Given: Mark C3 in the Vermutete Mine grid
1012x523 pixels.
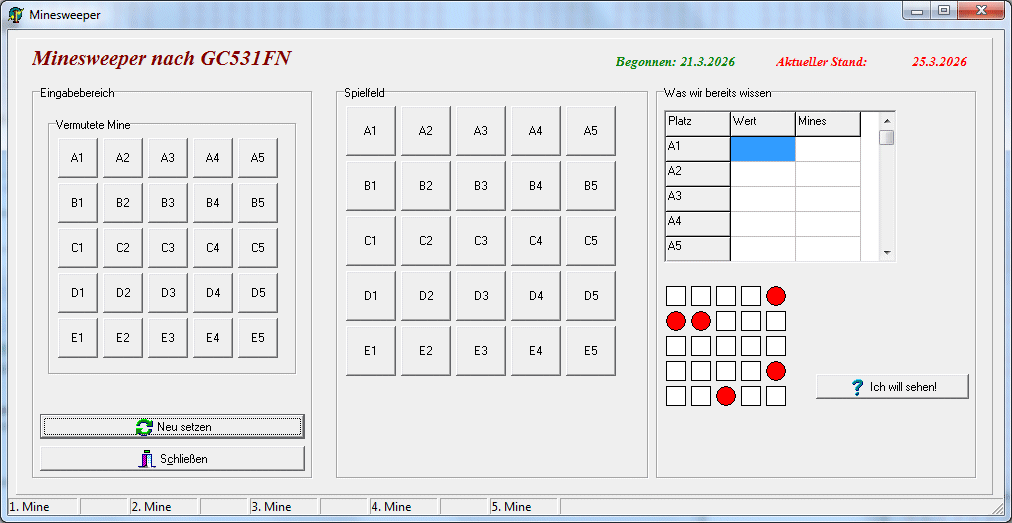Looking at the screenshot, I should (x=167, y=248).
